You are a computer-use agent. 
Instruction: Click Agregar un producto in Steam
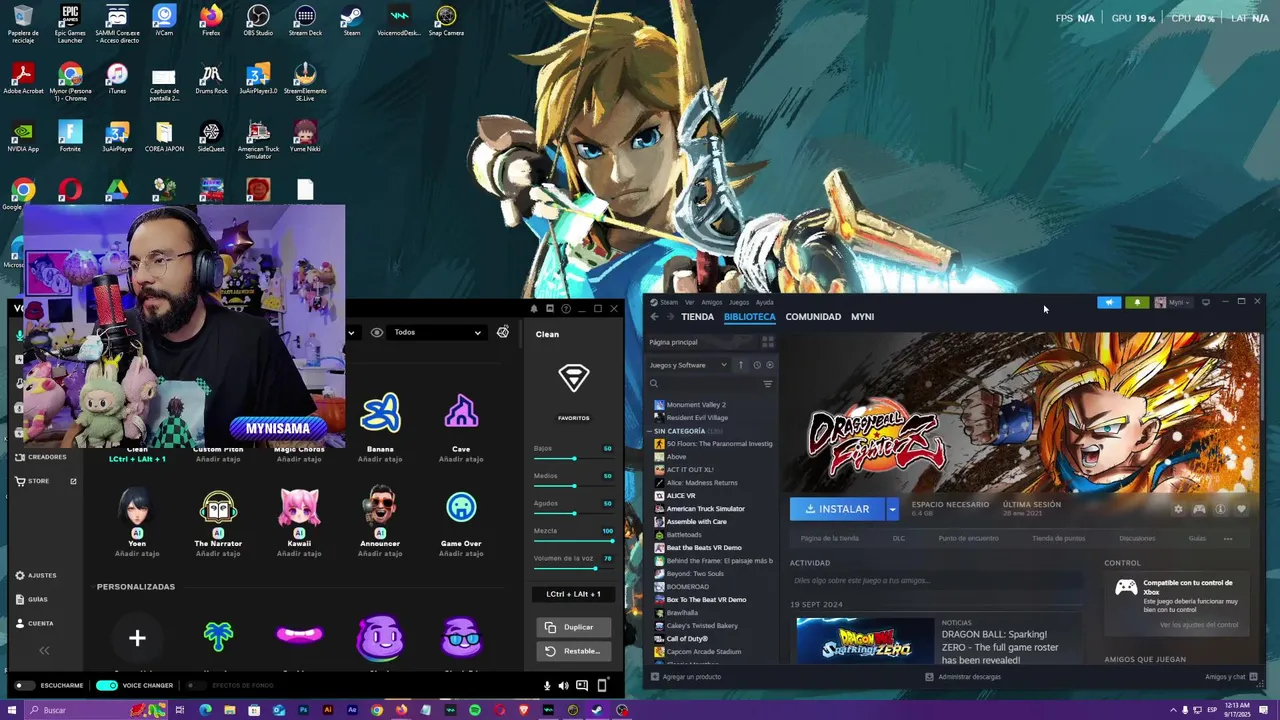(684, 677)
